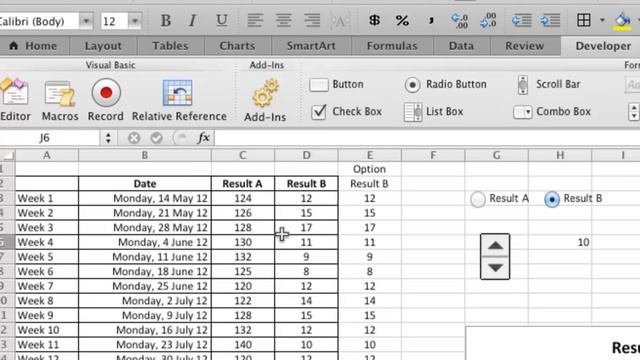The width and height of the screenshot is (640, 360).
Task: Toggle Relative Reference recording
Action: coord(179,101)
